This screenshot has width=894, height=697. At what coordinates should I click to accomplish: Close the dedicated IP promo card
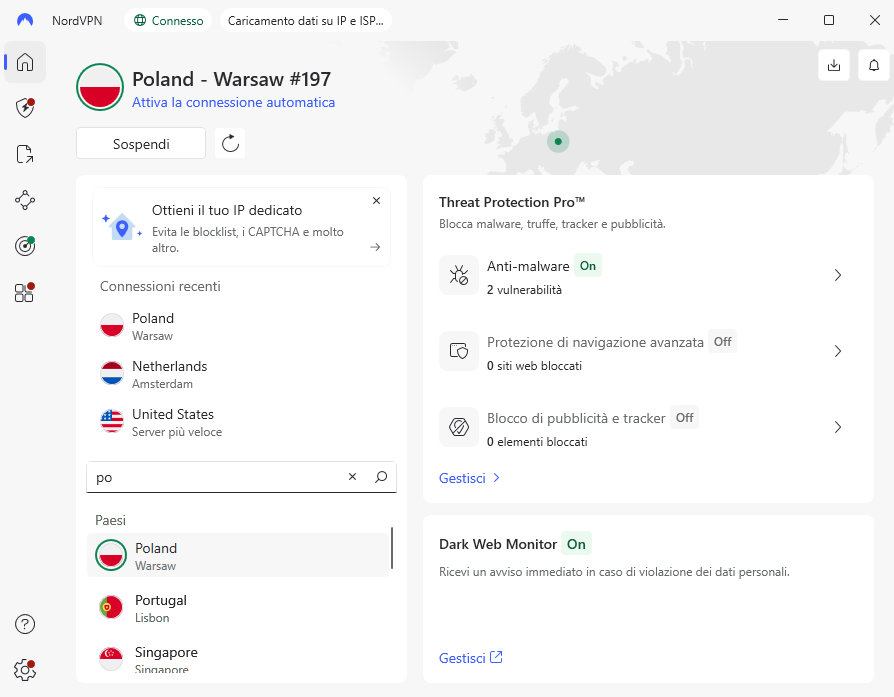point(376,201)
